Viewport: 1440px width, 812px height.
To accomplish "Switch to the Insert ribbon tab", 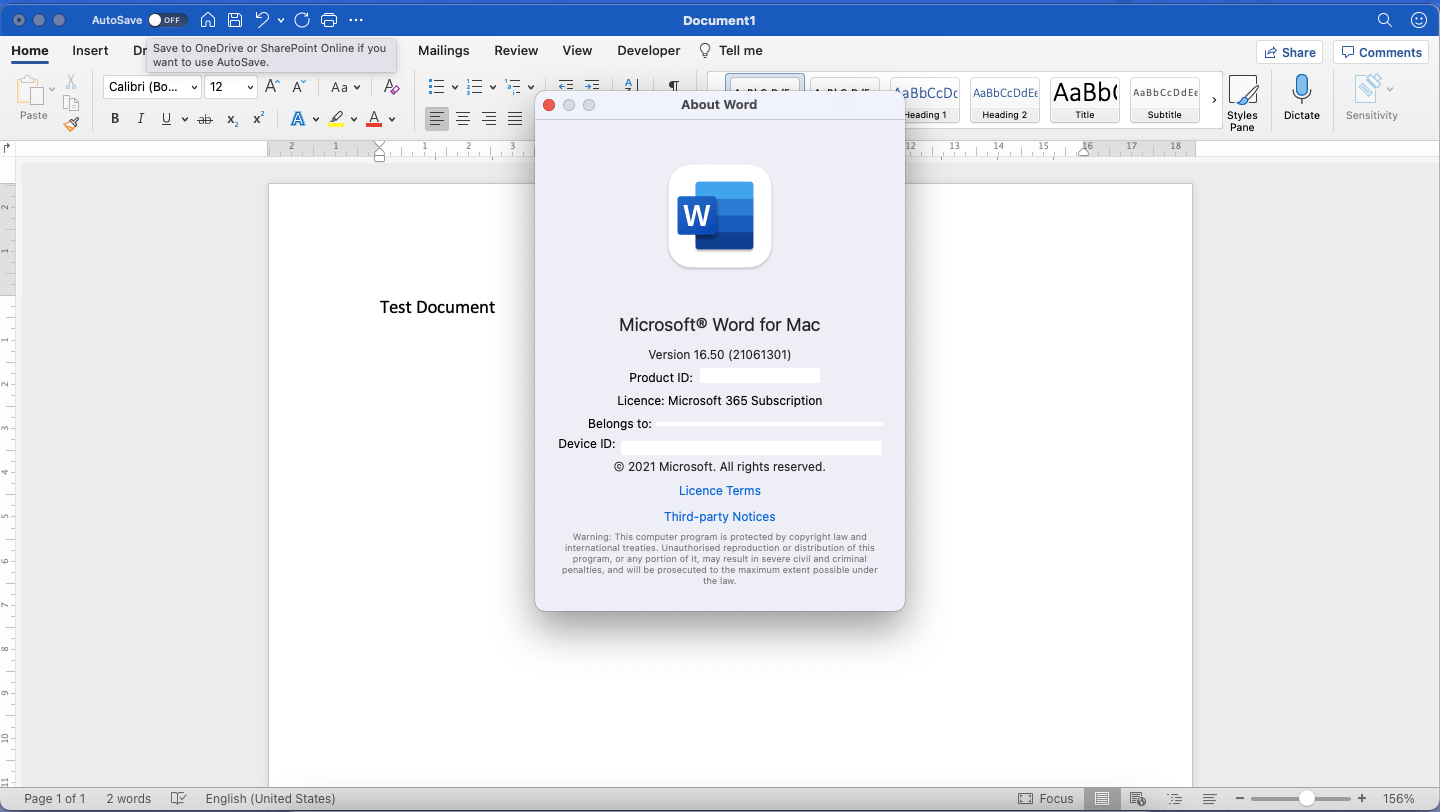I will pyautogui.click(x=91, y=51).
